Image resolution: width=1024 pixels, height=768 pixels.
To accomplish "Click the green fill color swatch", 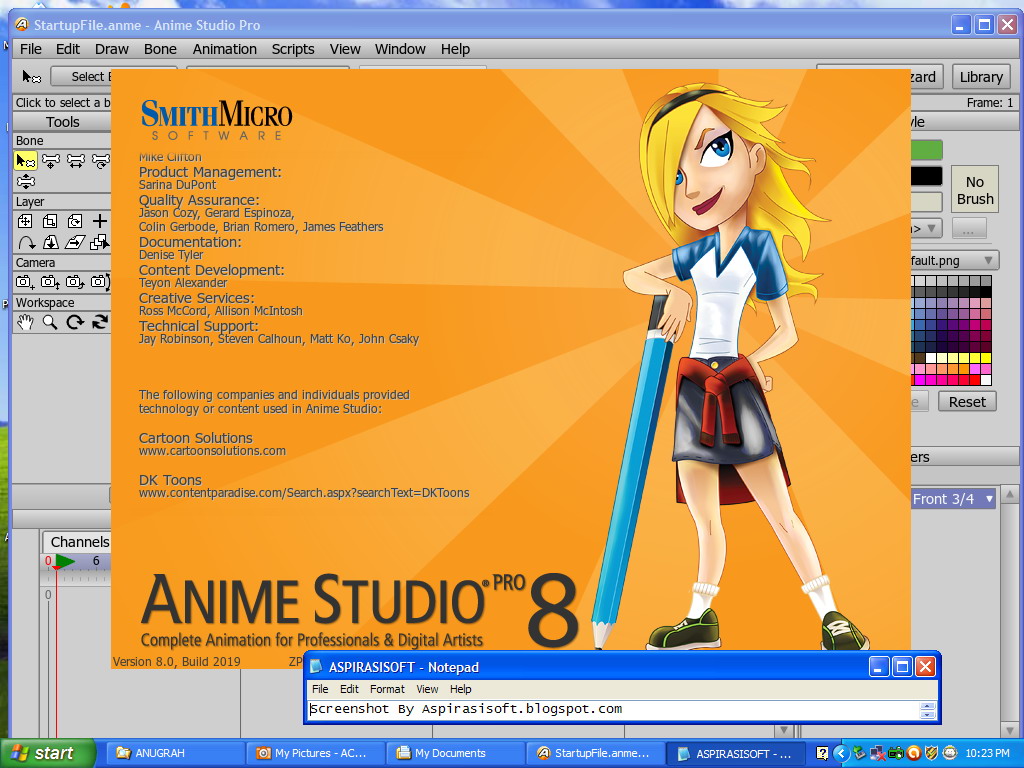I will (x=927, y=150).
